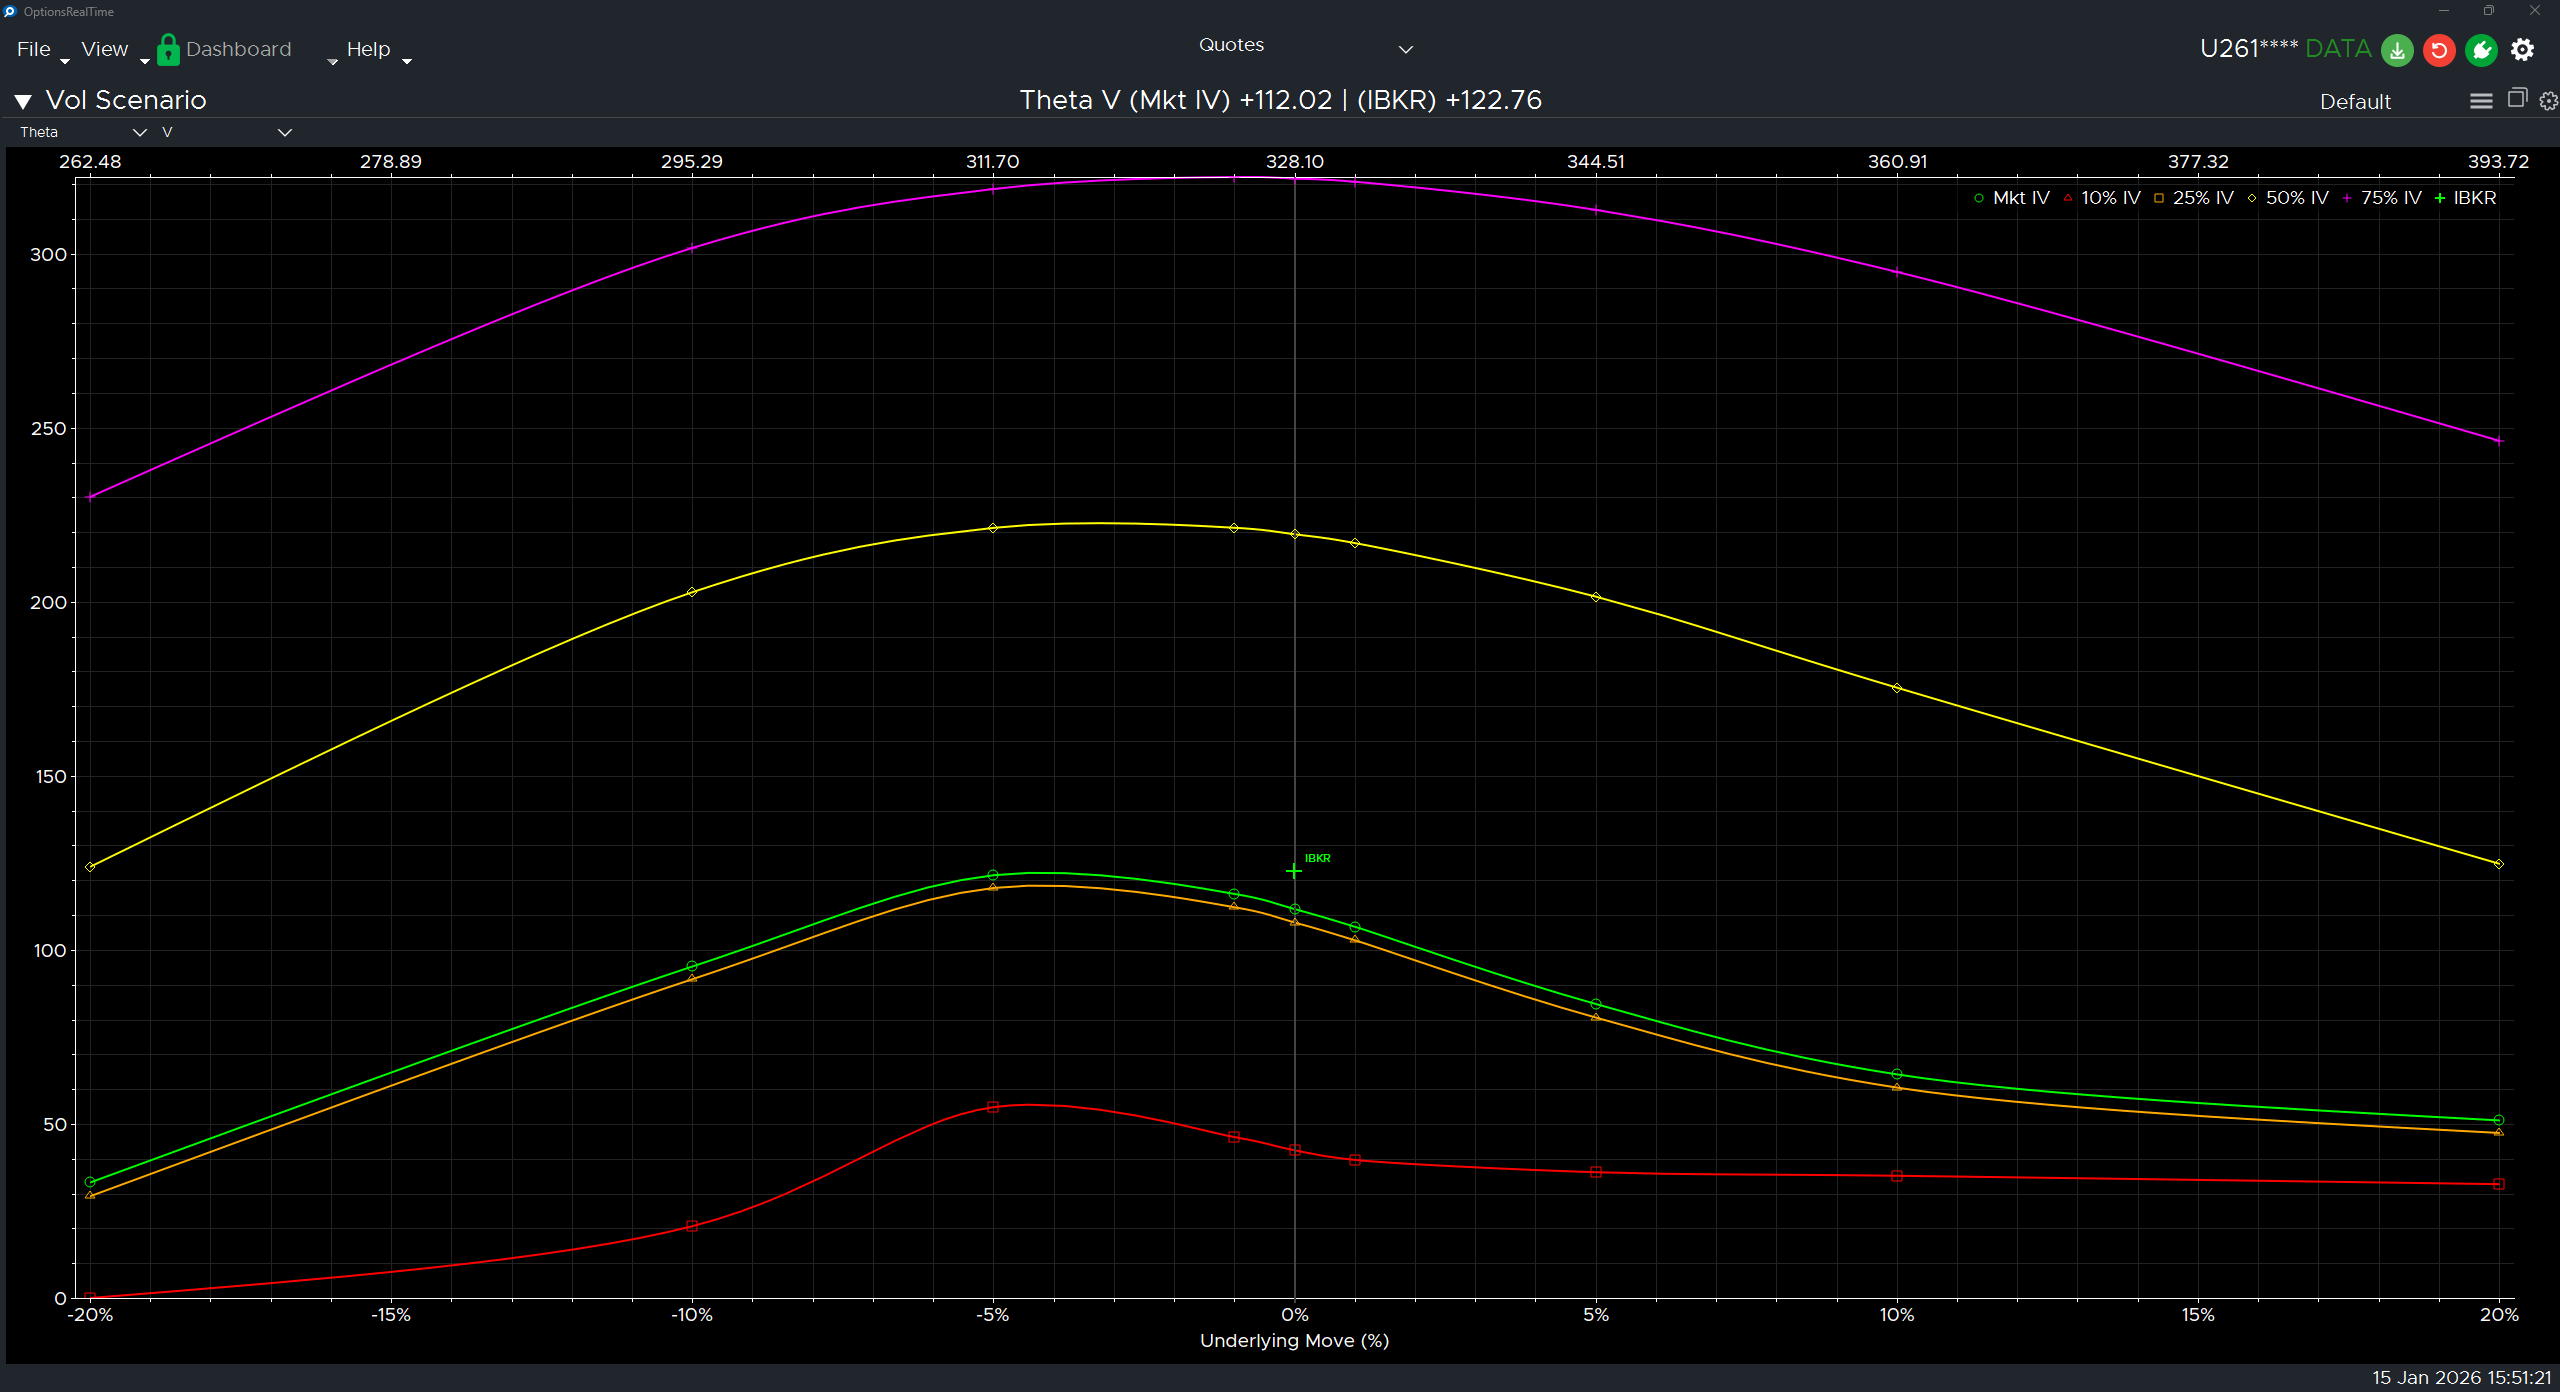Open the File menu

[33, 48]
